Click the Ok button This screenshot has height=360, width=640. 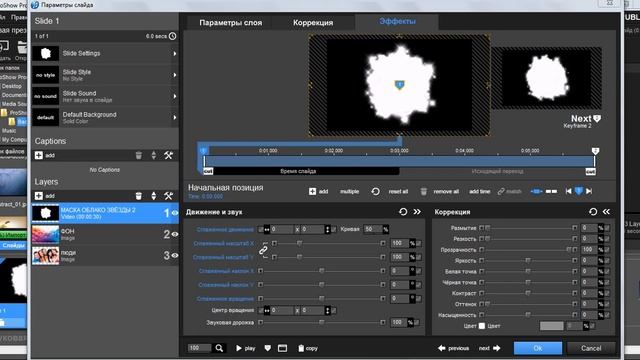[x=538, y=348]
